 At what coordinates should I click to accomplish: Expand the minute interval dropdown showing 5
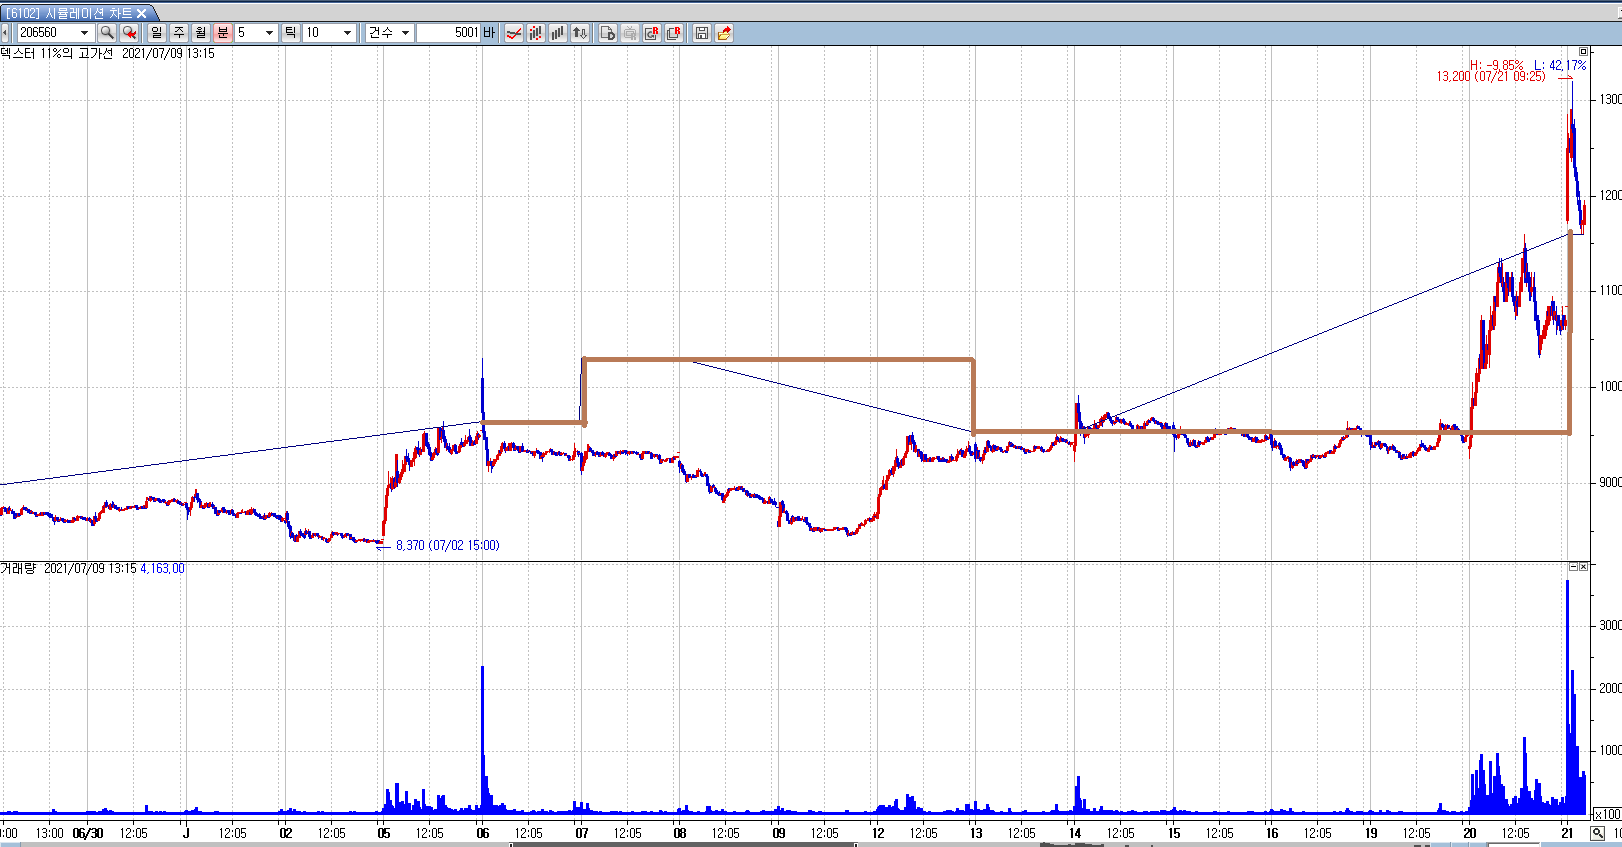(x=269, y=33)
